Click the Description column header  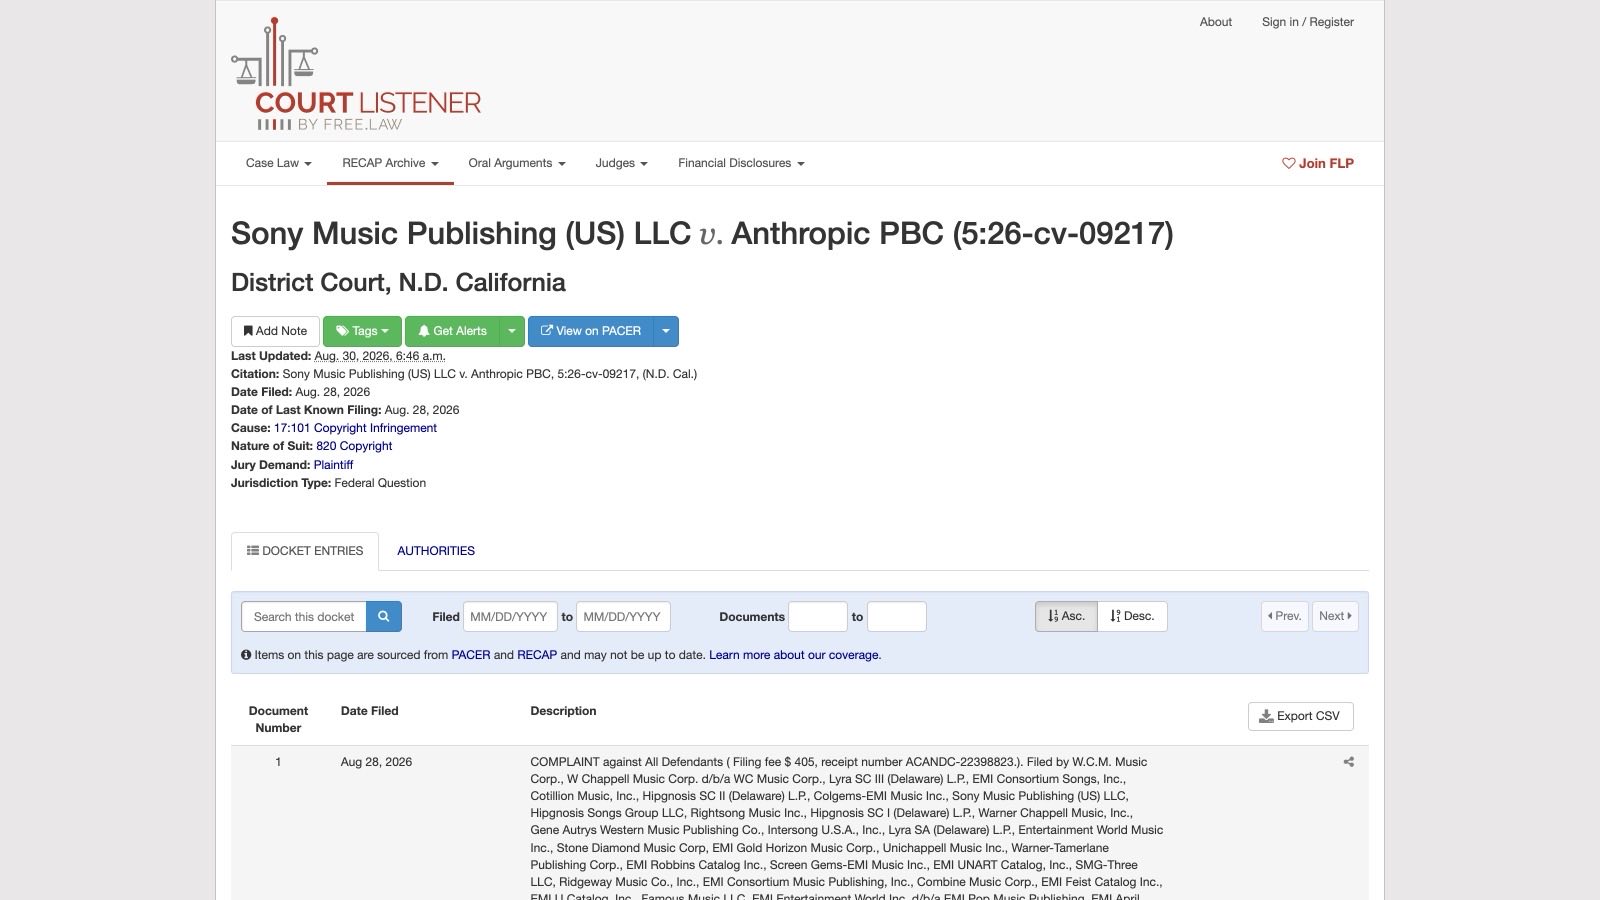[x=563, y=711]
